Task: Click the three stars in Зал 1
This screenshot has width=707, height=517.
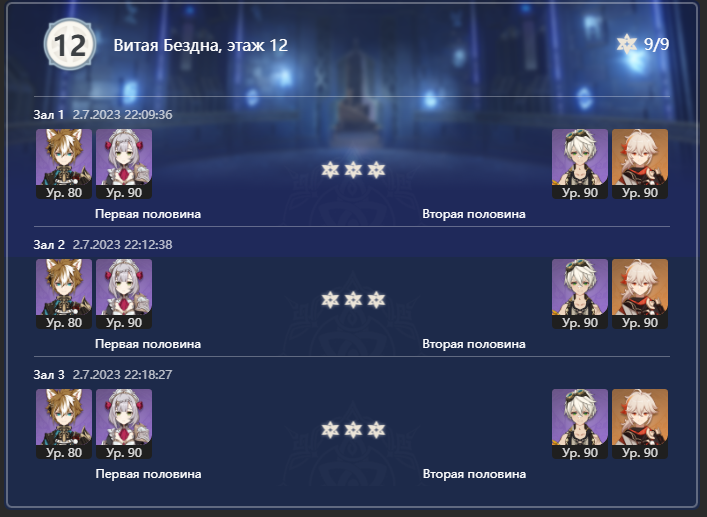Action: click(x=353, y=170)
